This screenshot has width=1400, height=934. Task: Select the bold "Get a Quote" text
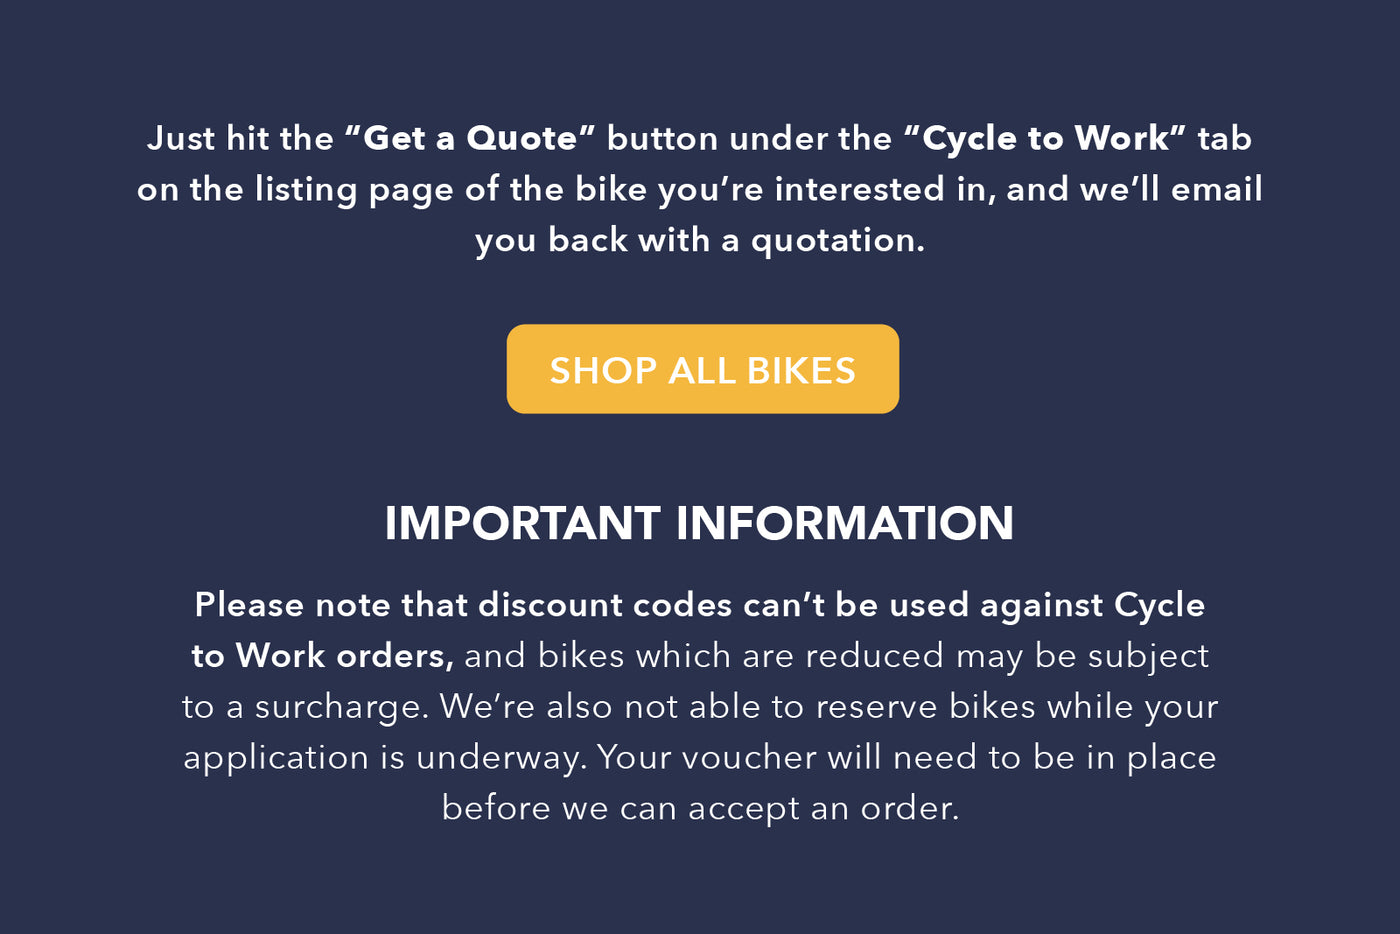click(470, 138)
